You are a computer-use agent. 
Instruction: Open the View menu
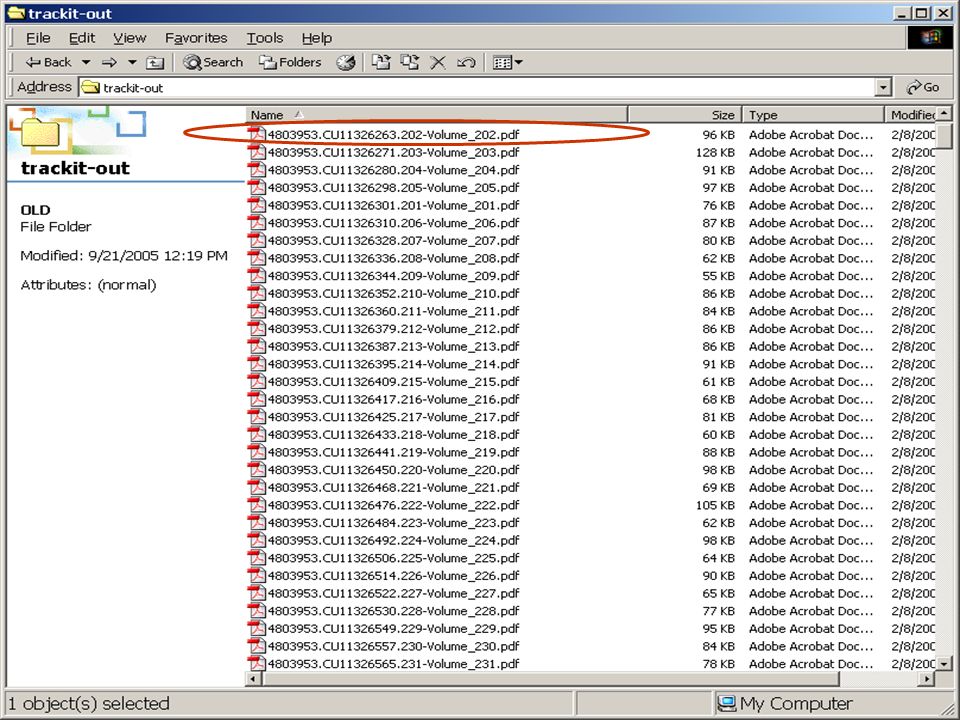[129, 38]
